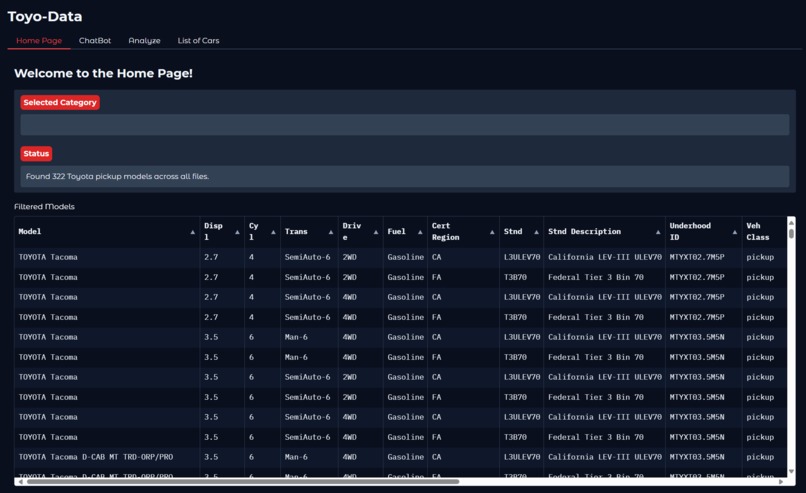This screenshot has height=493, width=806.
Task: Open the Home Page tab
Action: pos(39,41)
